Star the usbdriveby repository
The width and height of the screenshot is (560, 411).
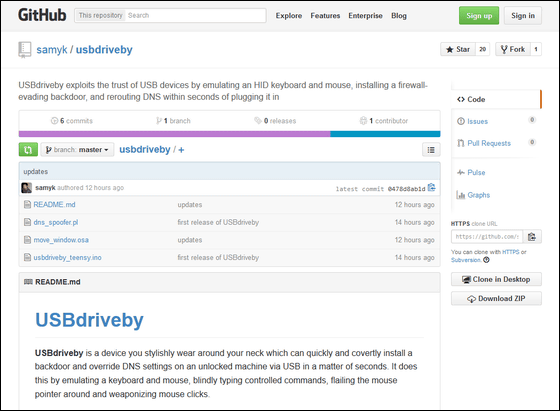pyautogui.click(x=458, y=49)
